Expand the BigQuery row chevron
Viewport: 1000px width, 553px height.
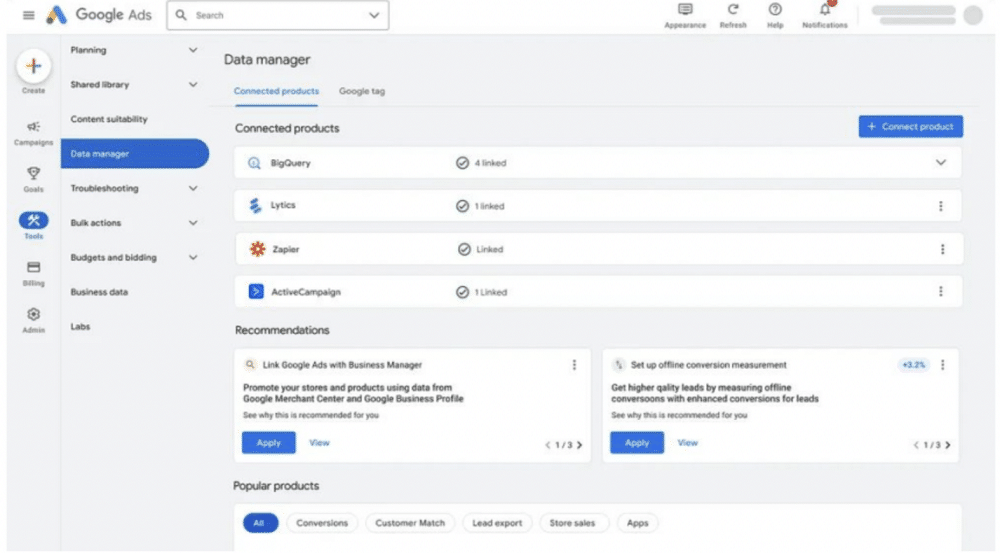940,163
